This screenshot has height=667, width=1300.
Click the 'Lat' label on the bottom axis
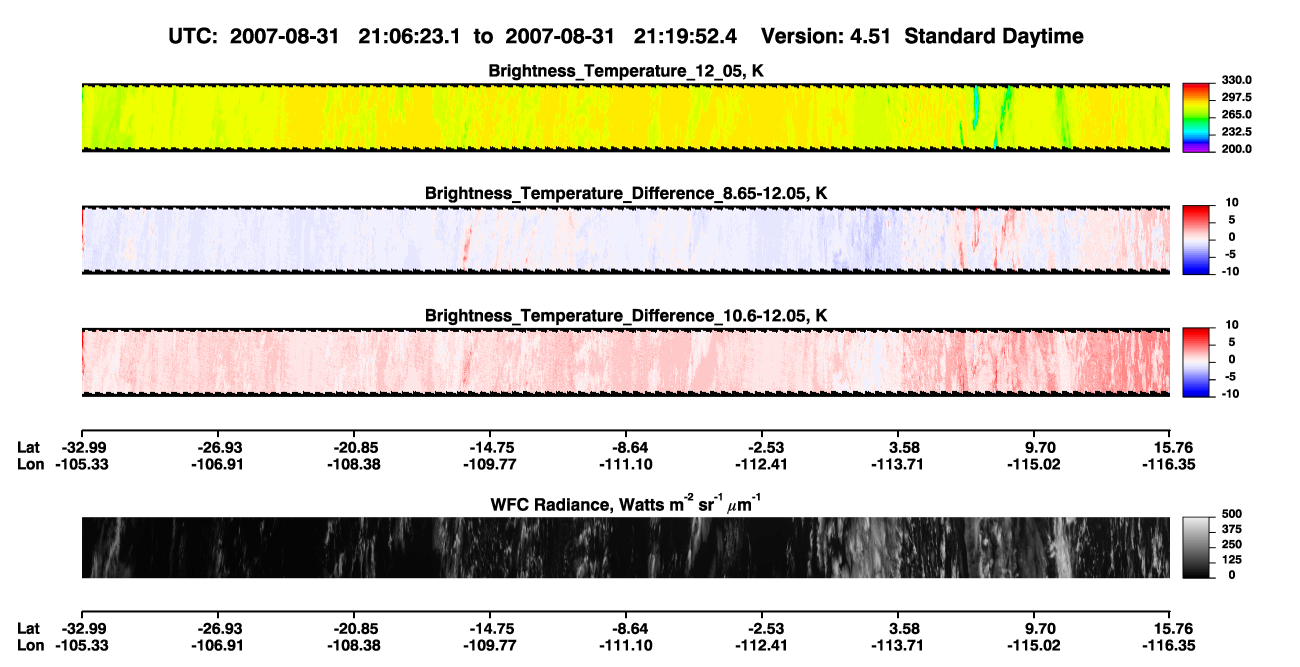[x=29, y=629]
